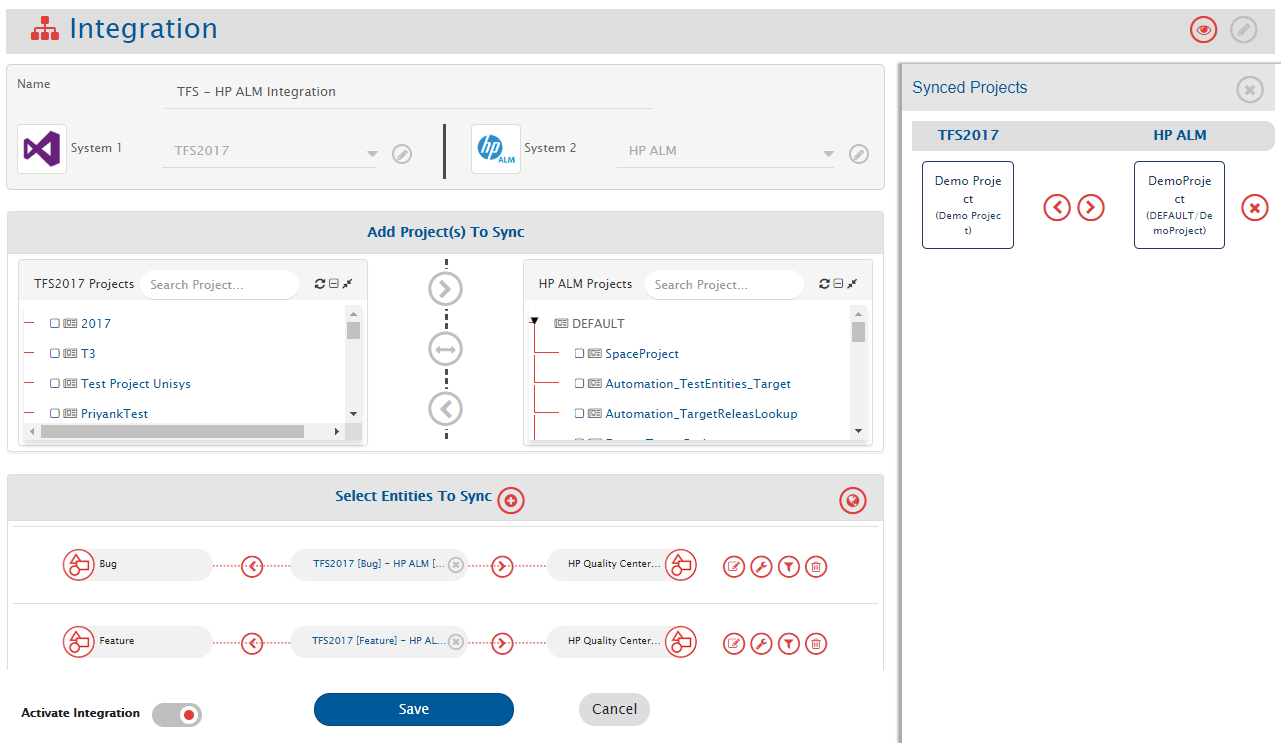
Task: Click the eye view icon in header
Action: (x=1203, y=30)
